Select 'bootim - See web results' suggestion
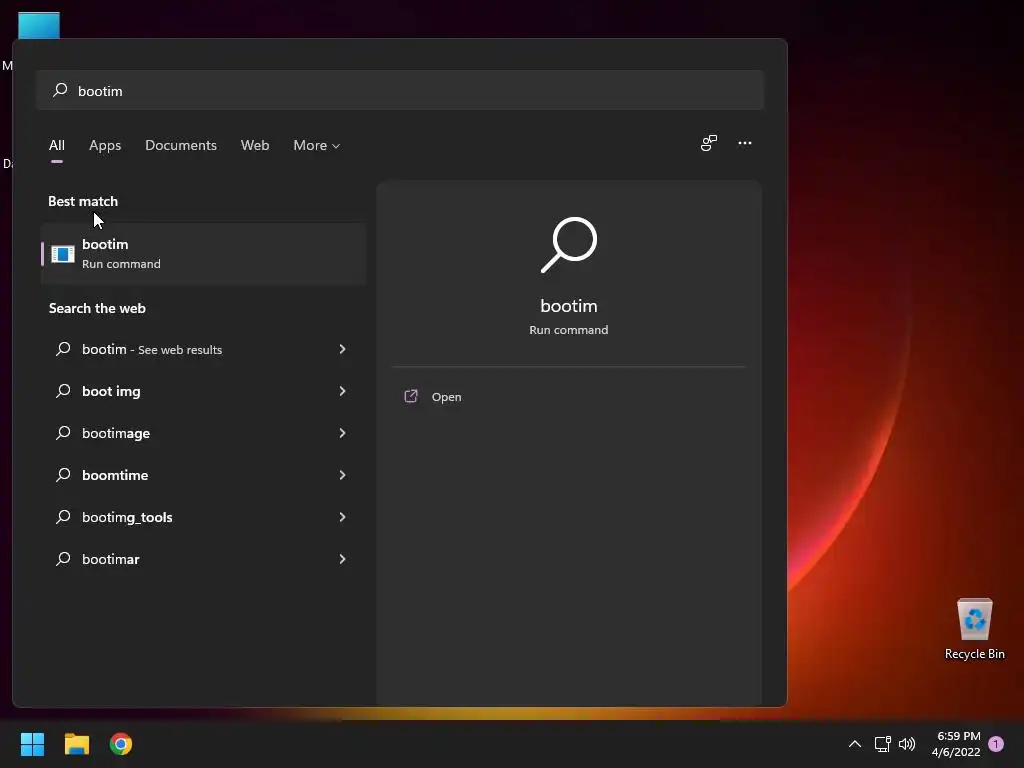 point(203,349)
